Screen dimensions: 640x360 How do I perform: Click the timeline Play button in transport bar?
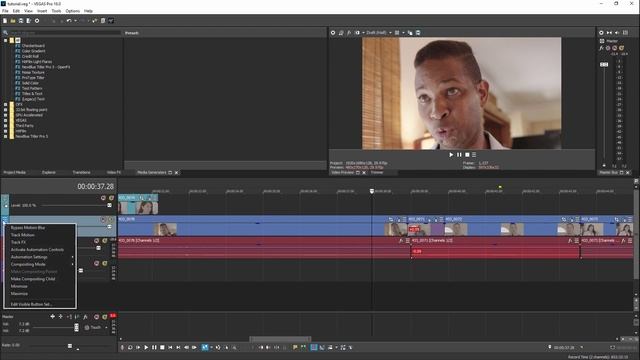(x=146, y=347)
